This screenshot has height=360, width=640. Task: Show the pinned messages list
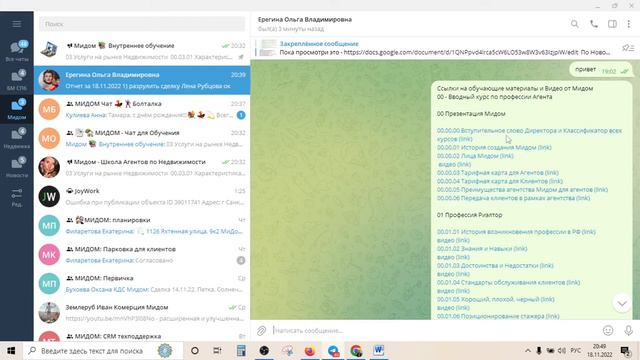tap(628, 48)
